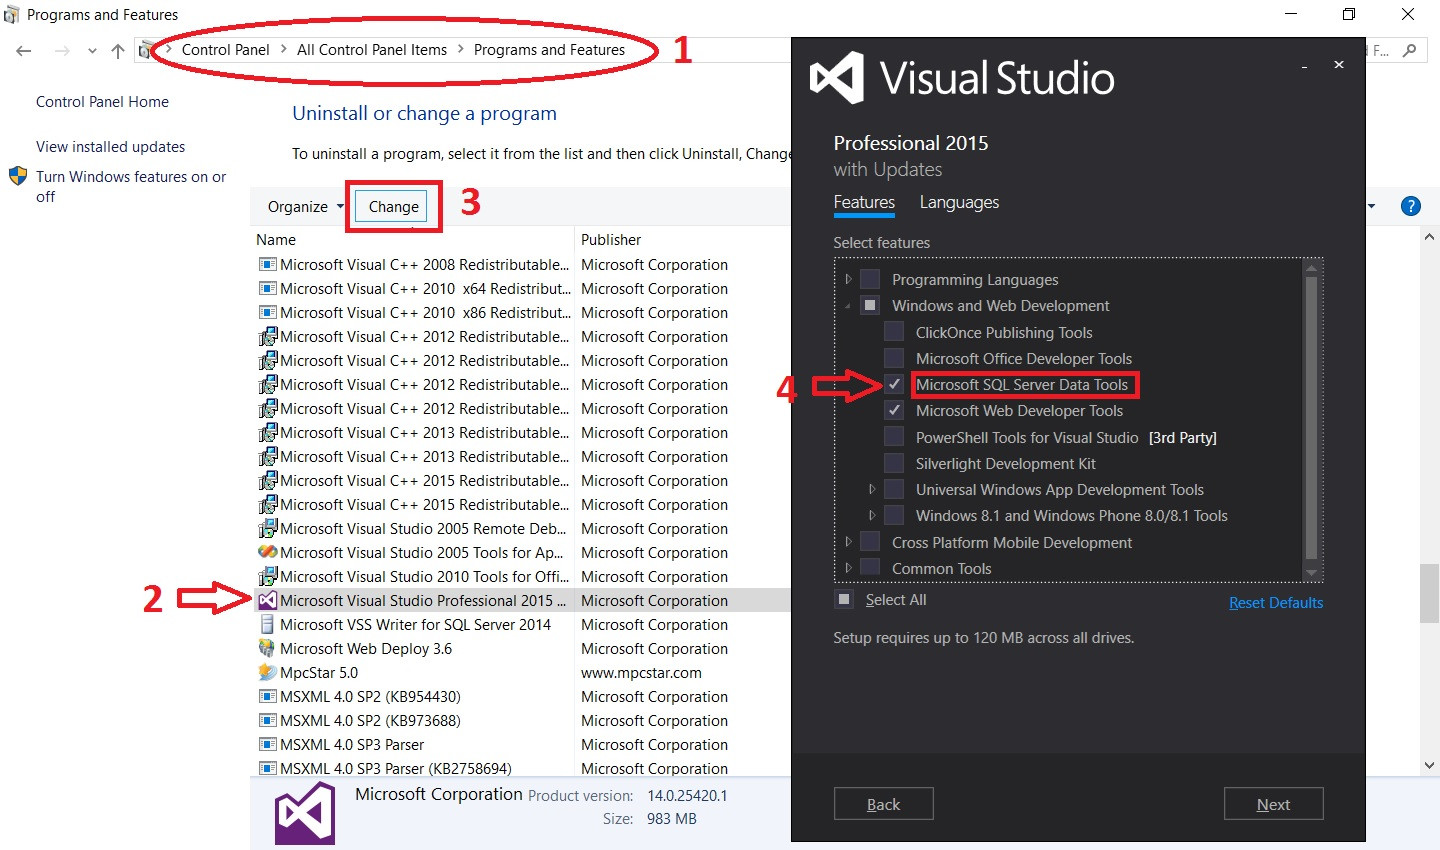Open the Organize dropdown menu
Screen dimensions: 1440x850
(305, 206)
